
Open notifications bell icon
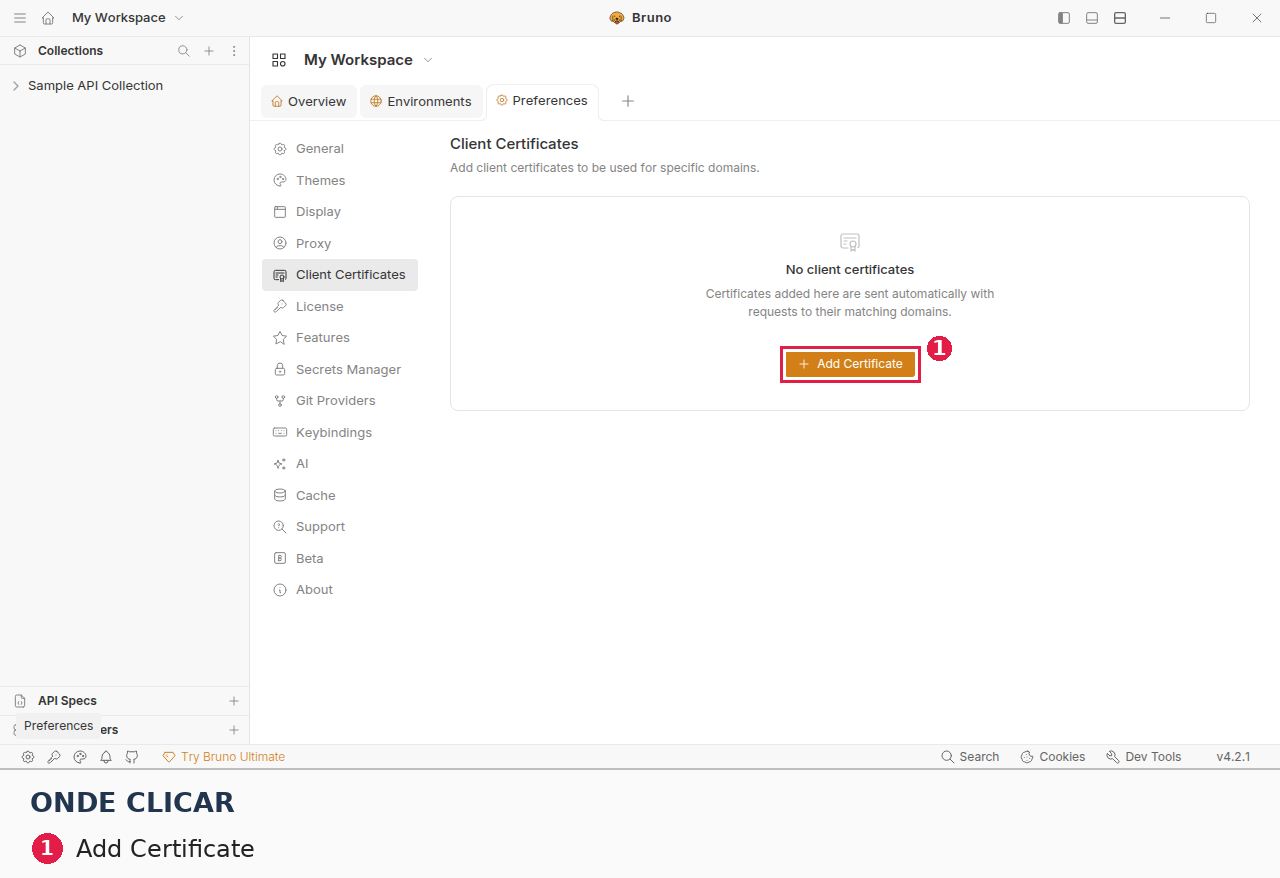pyautogui.click(x=106, y=757)
